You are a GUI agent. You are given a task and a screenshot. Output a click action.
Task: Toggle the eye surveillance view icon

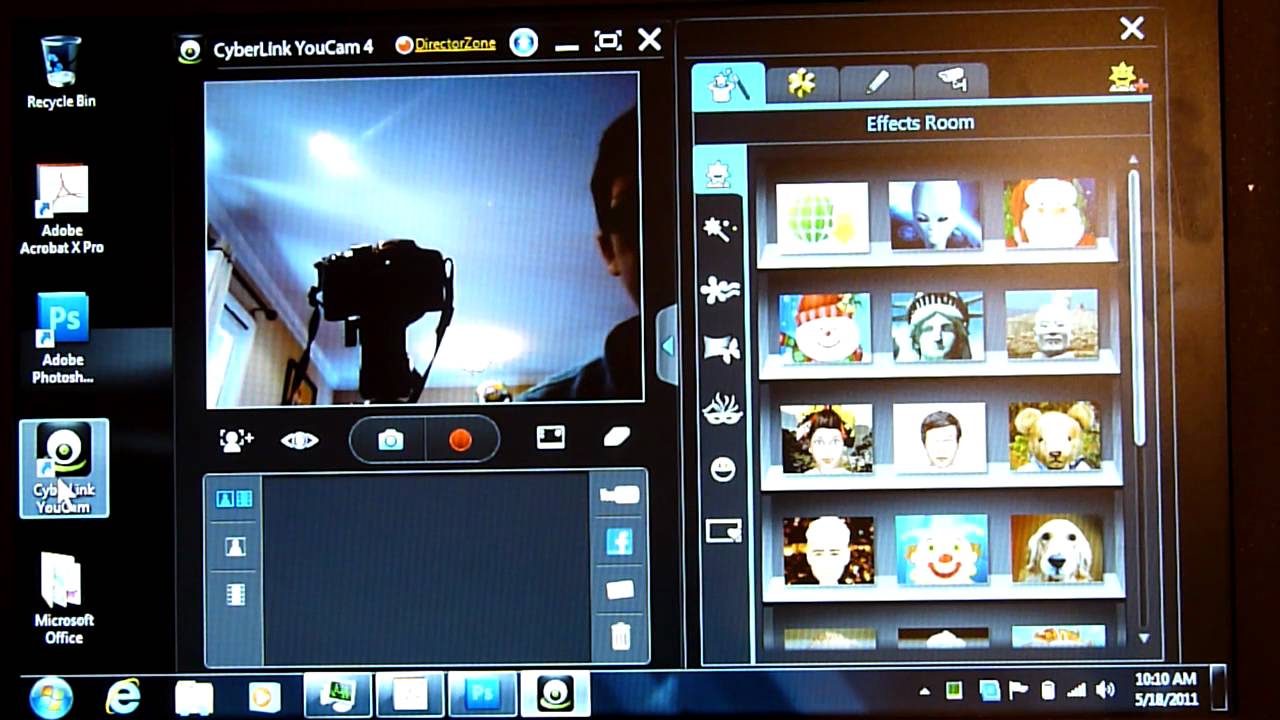coord(299,441)
